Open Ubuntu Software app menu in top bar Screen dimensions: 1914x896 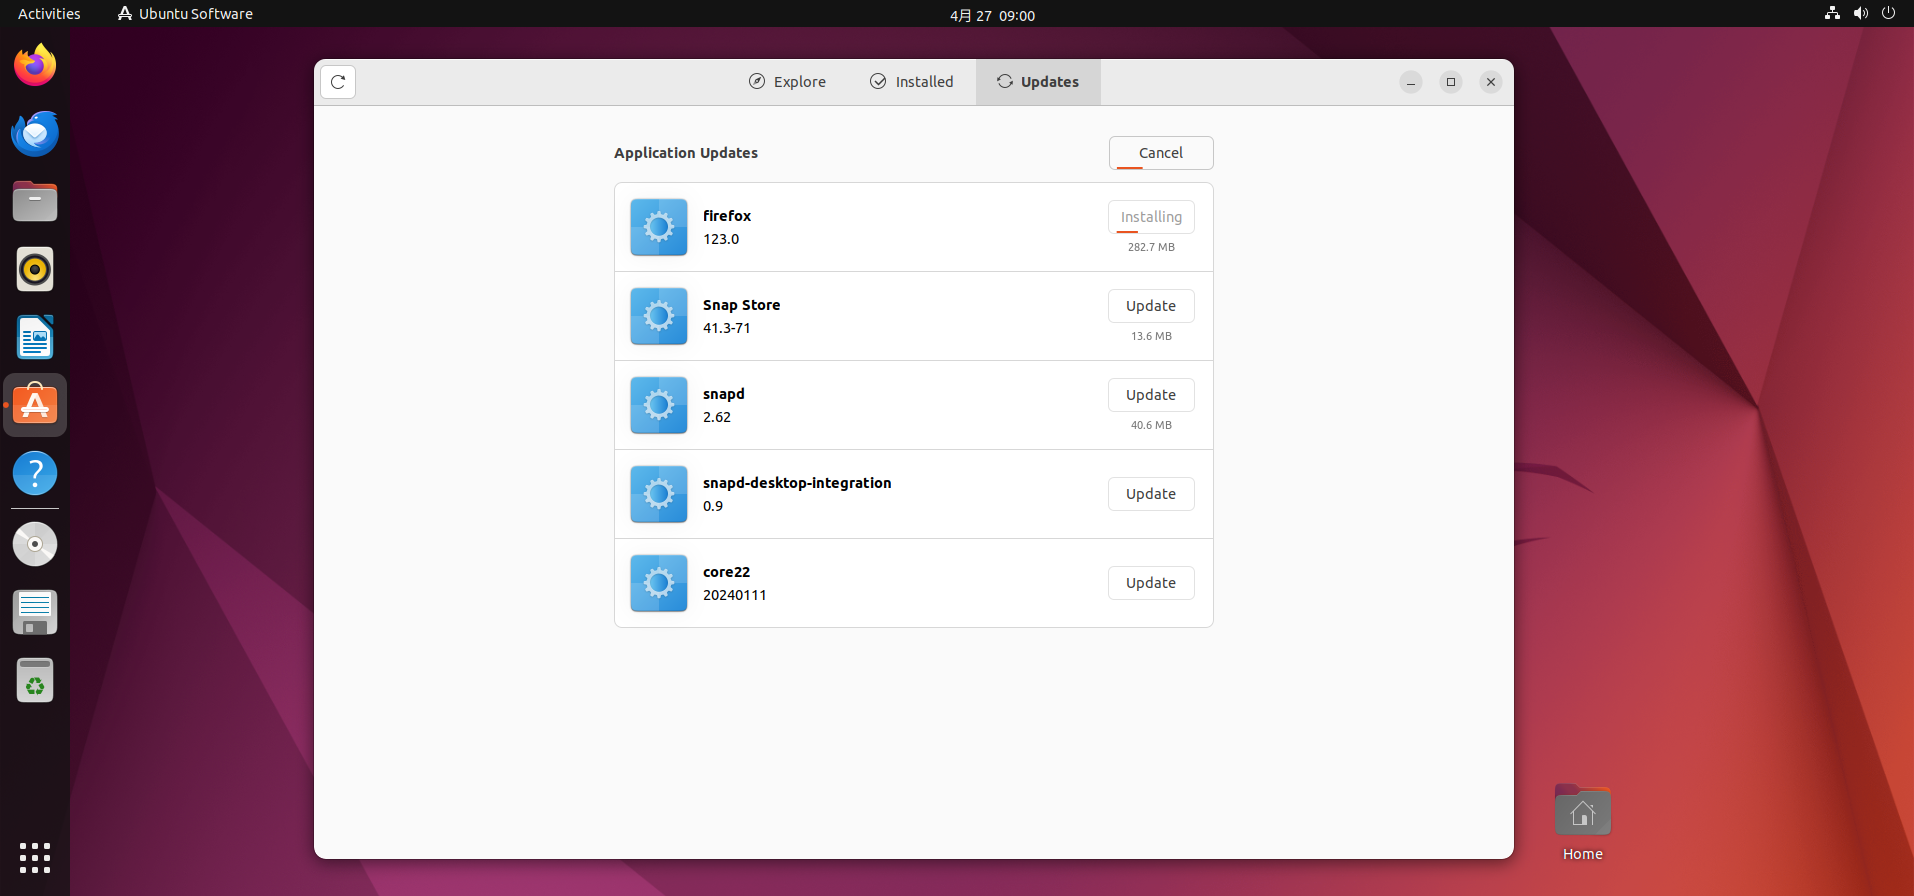[185, 13]
